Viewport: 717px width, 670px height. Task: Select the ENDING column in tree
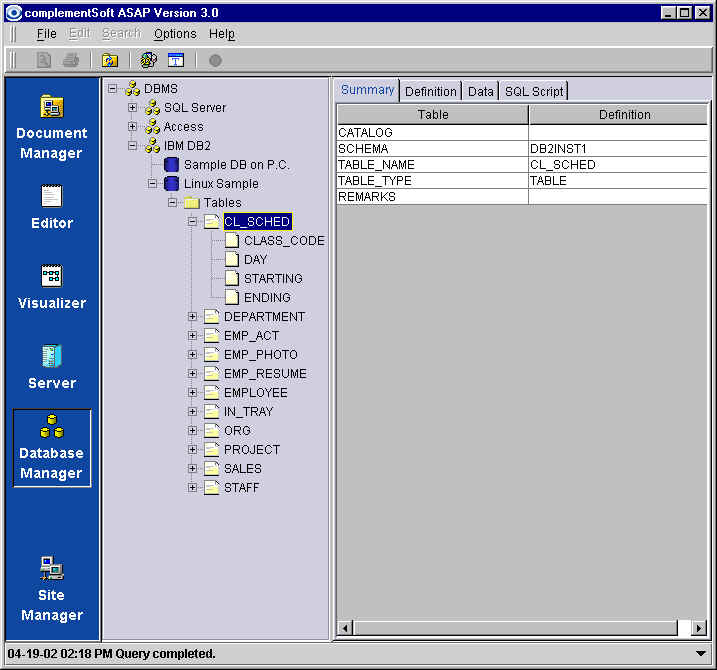(x=267, y=298)
